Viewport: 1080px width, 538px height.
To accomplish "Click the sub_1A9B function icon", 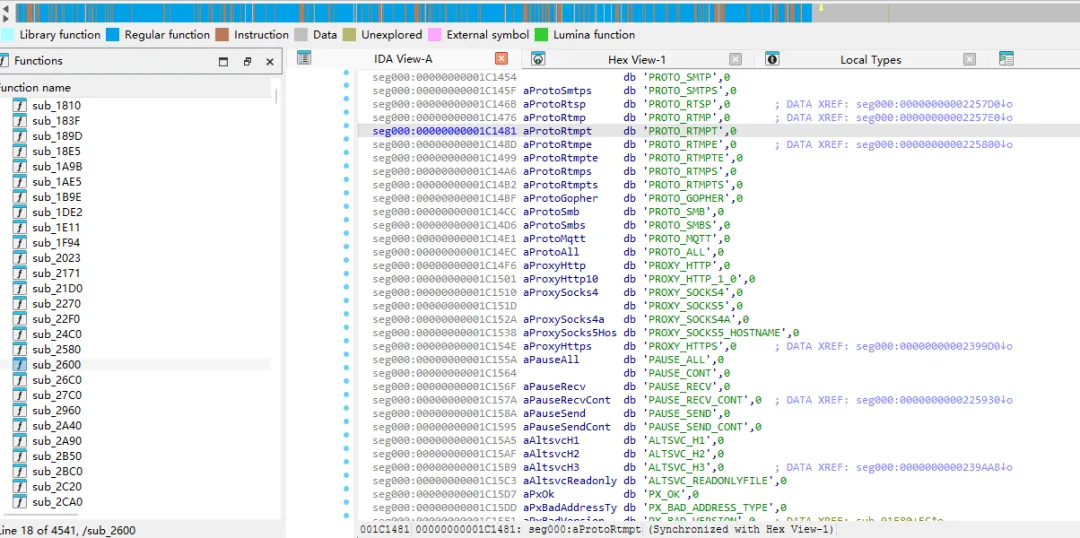I will tap(20, 166).
